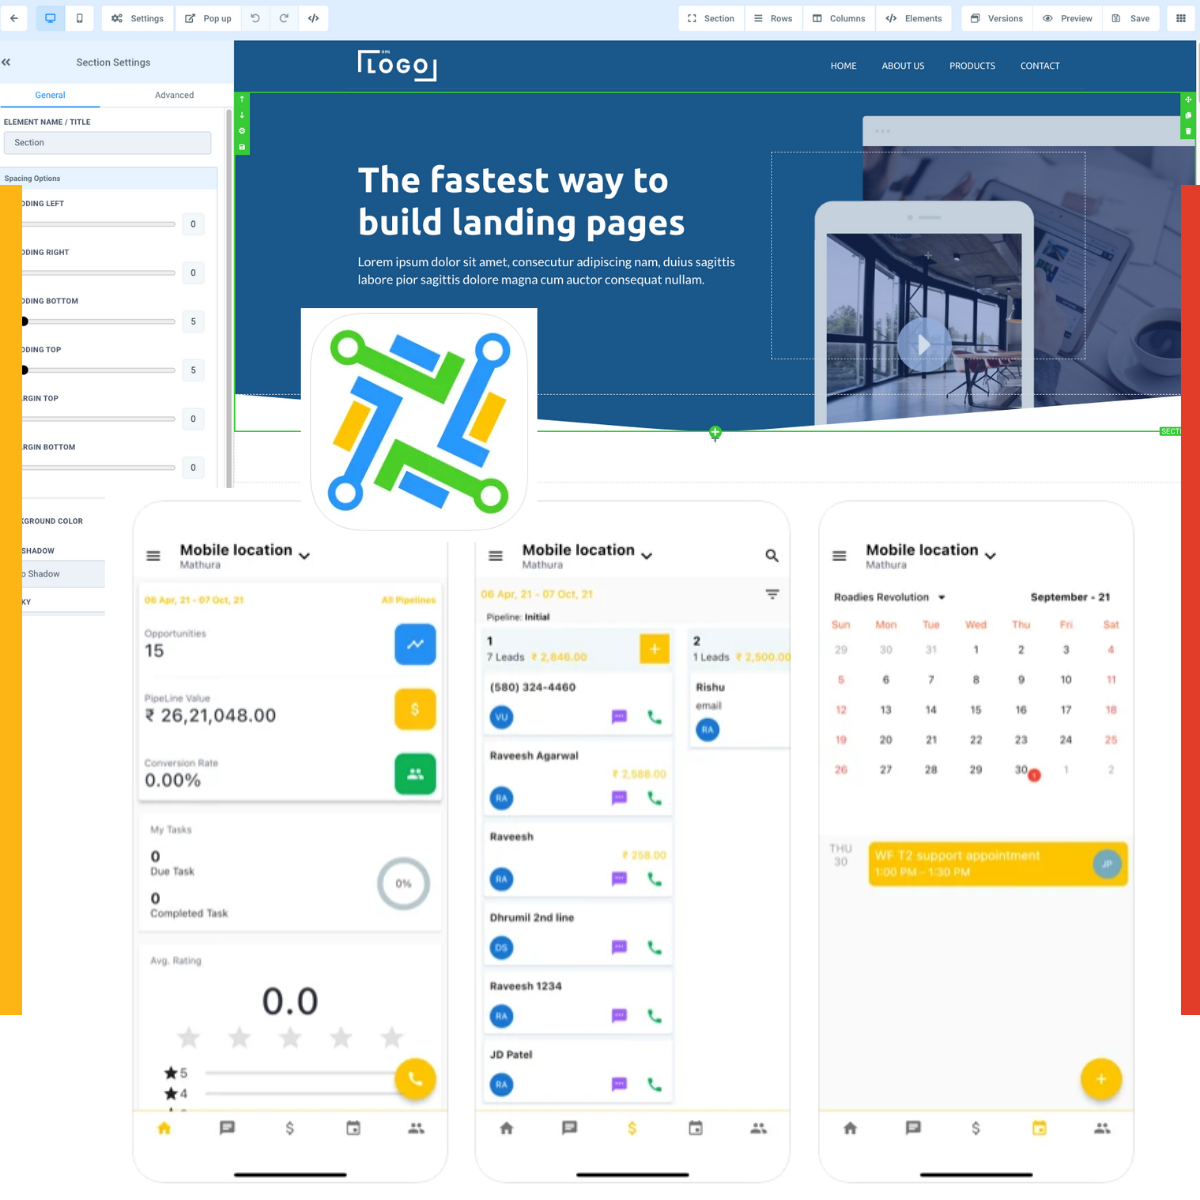Switch to mobile preview mode
Image resolution: width=1200 pixels, height=1200 pixels.
click(x=79, y=18)
